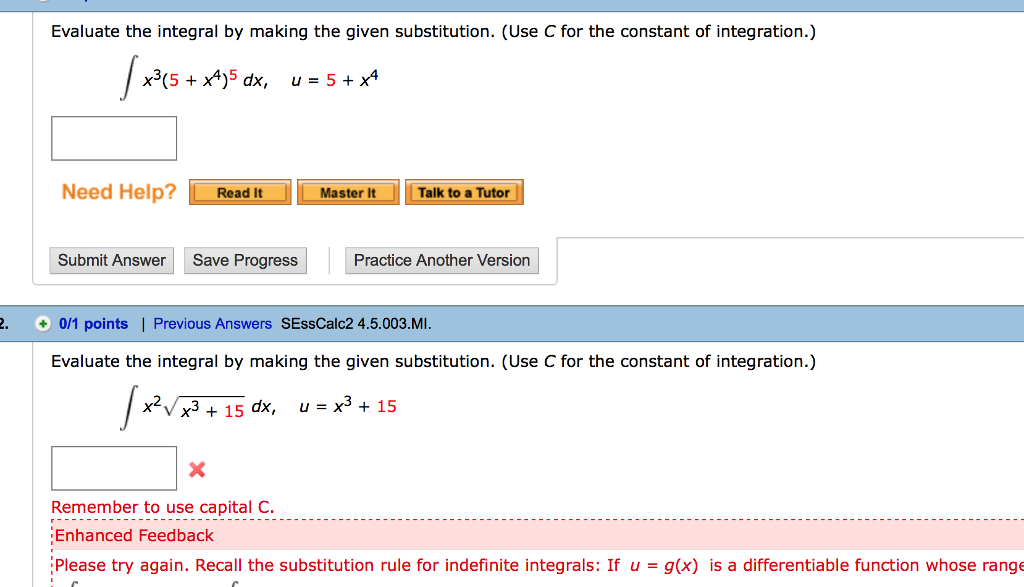
Task: Click the green plus icon beside 0/1 points
Action: point(43,324)
